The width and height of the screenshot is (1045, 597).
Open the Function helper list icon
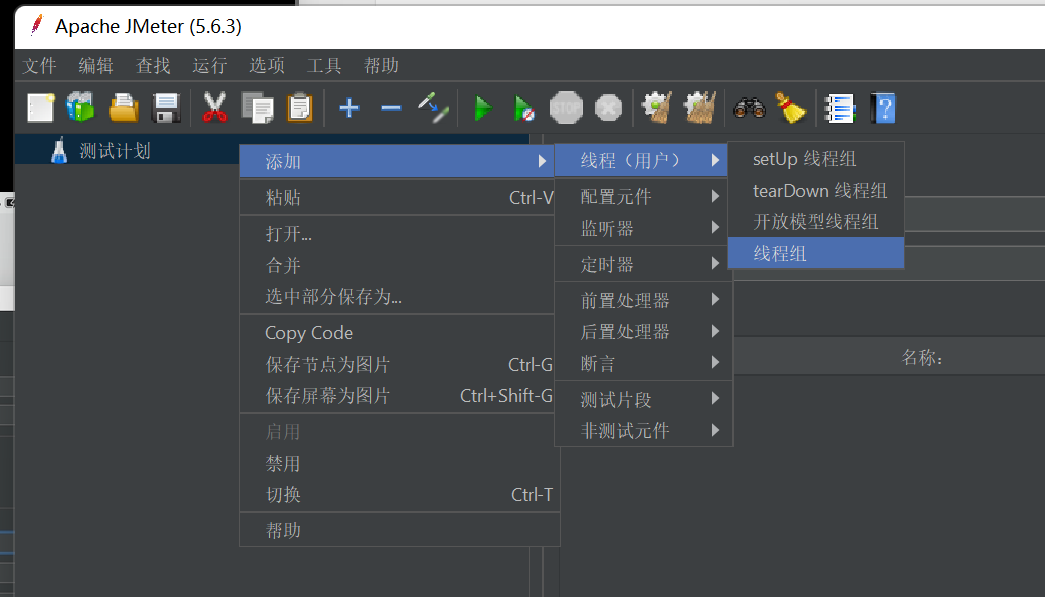pyautogui.click(x=840, y=107)
